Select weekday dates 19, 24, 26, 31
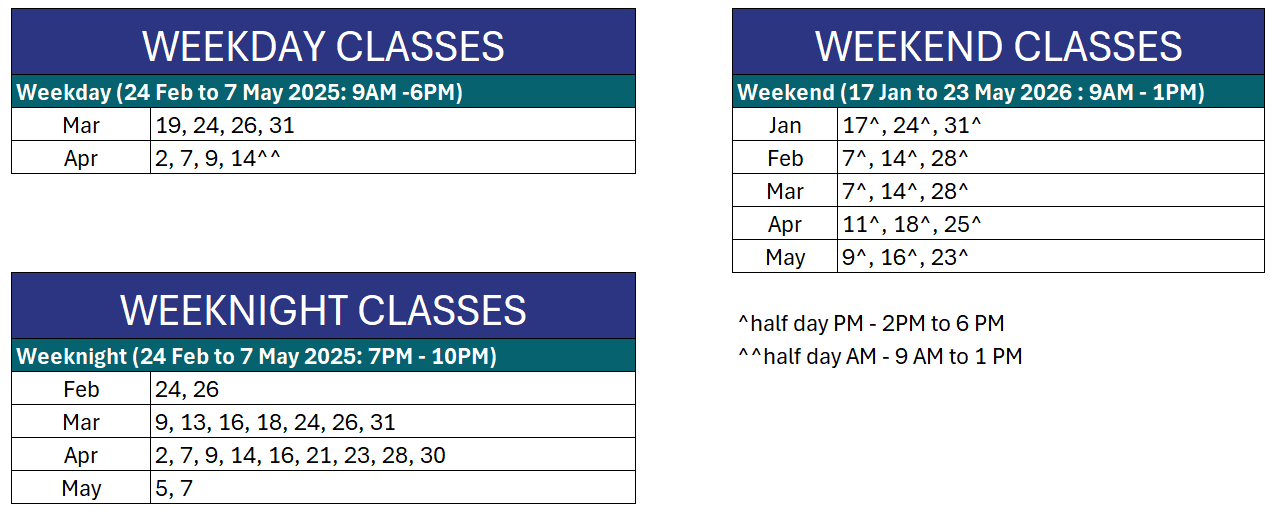 [226, 125]
